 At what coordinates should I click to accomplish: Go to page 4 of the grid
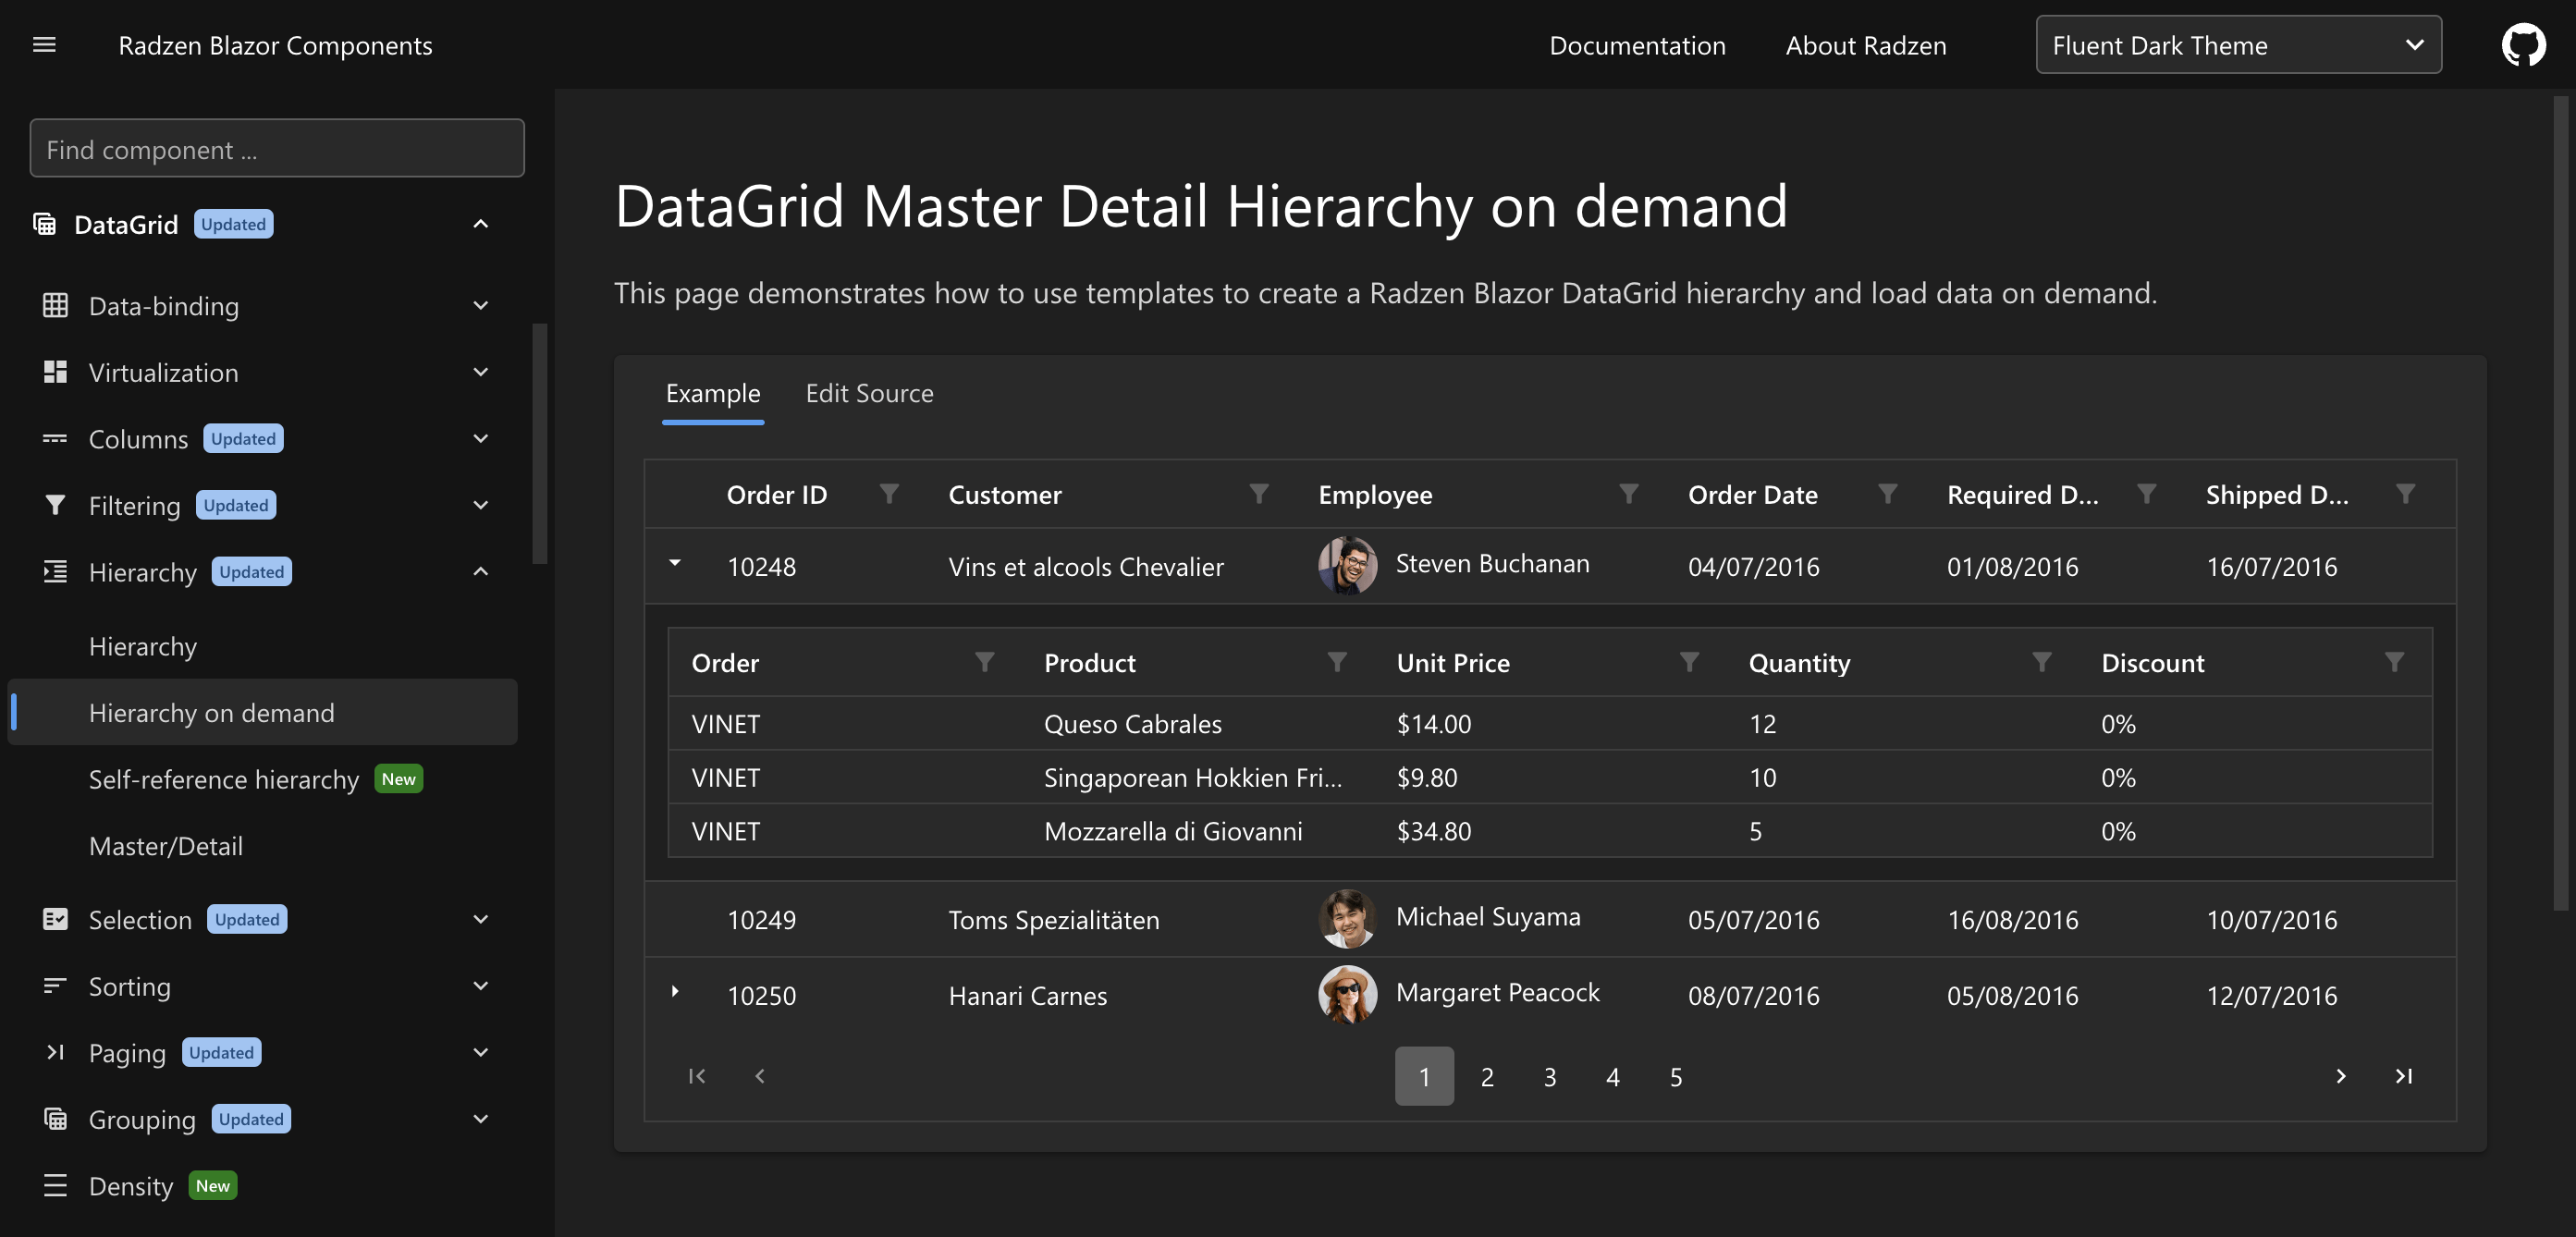[x=1613, y=1076]
